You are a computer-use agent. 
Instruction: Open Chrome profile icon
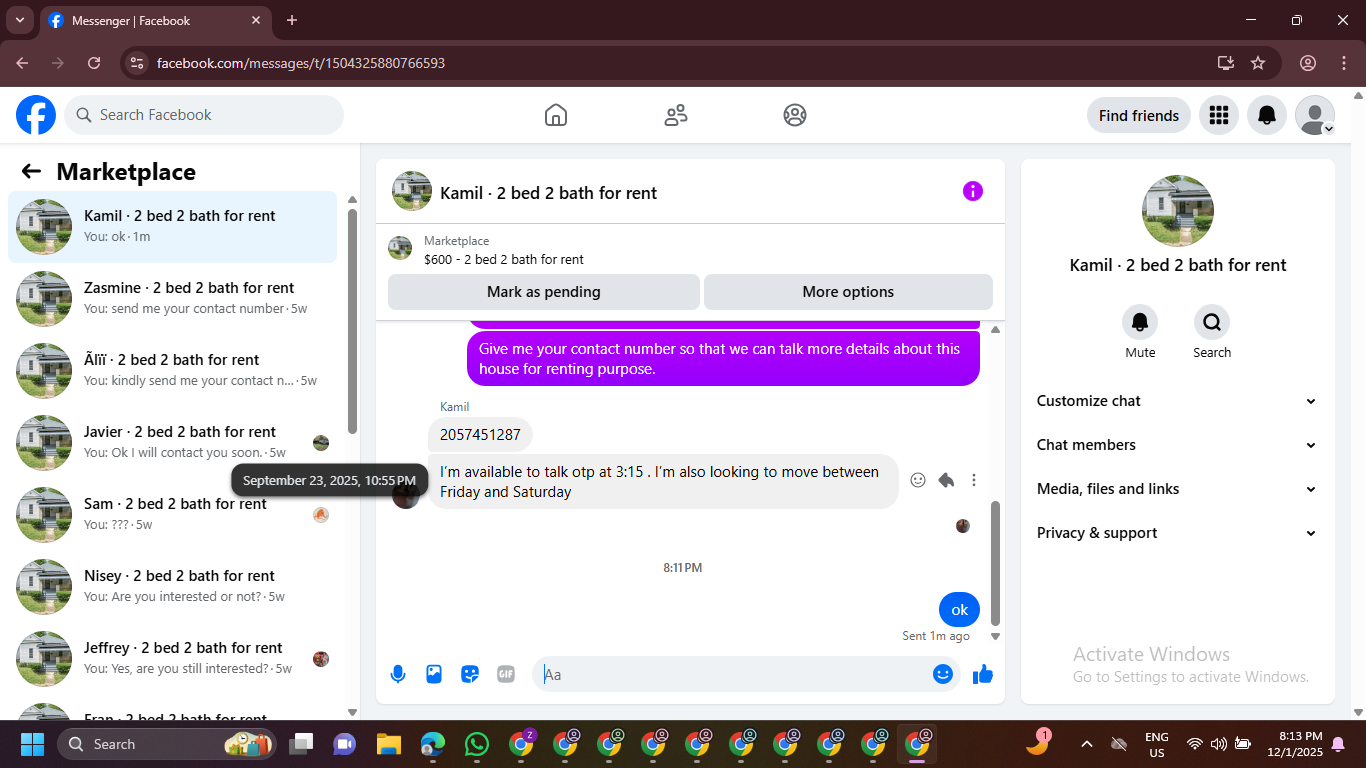coord(1308,63)
